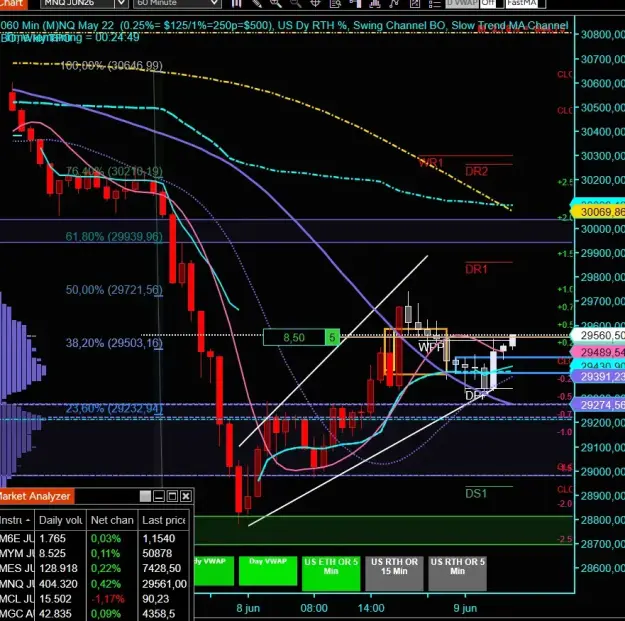Select the Market Analyzer window title tab

pyautogui.click(x=36, y=496)
